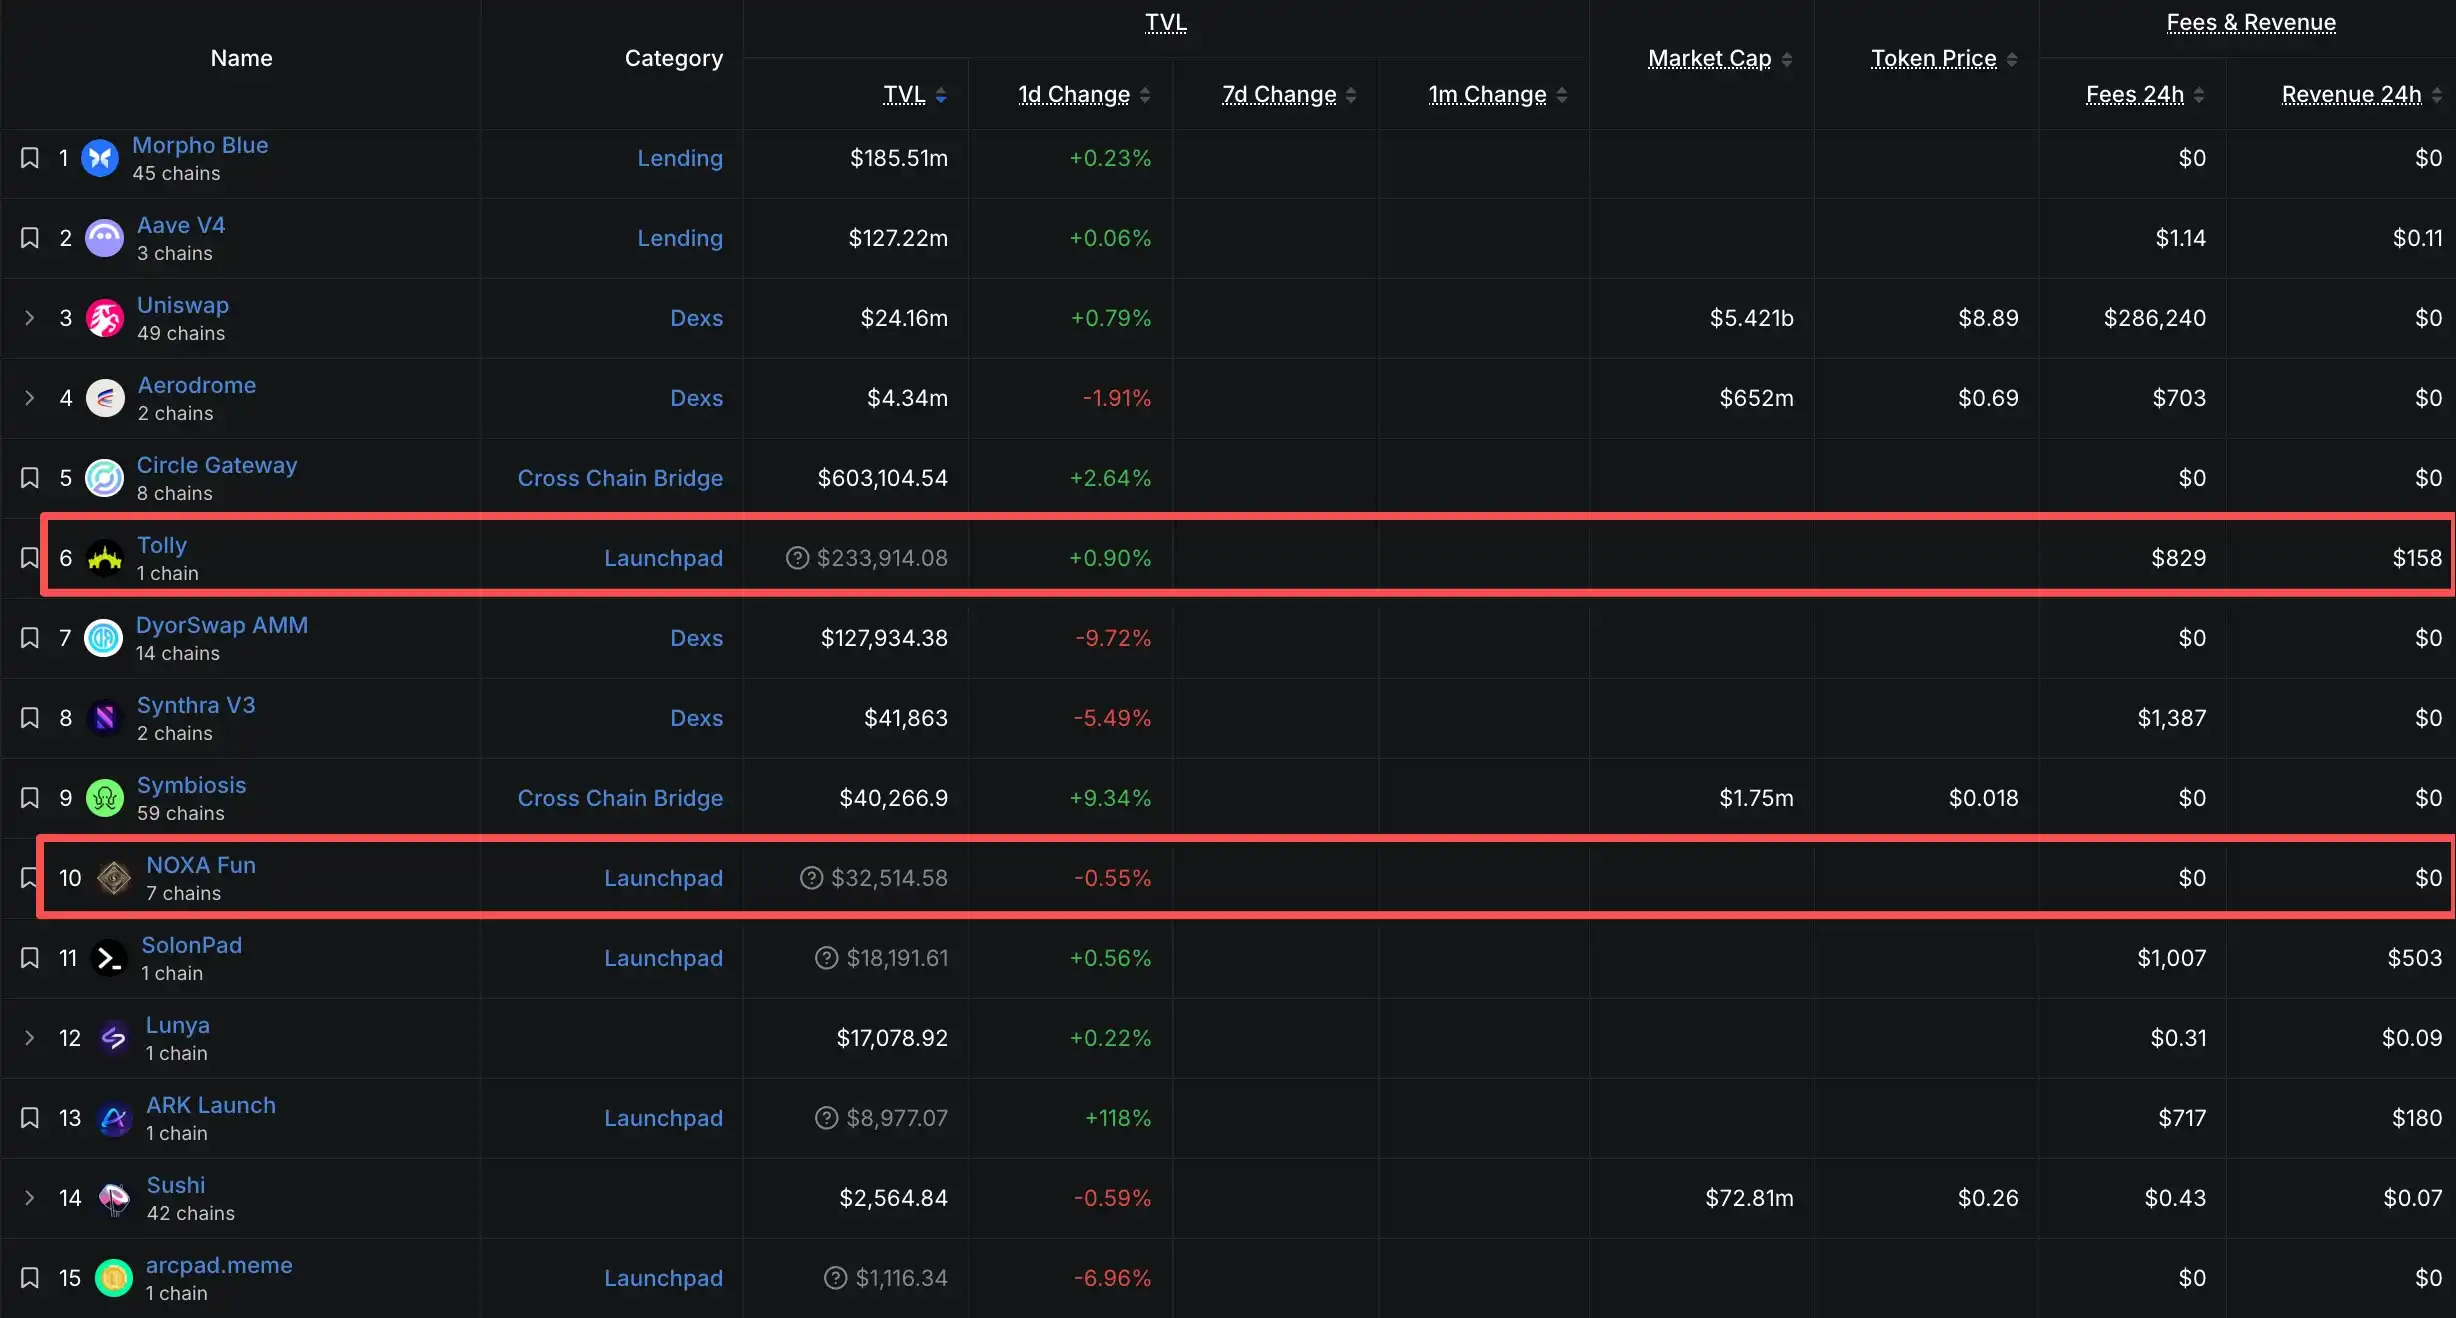The height and width of the screenshot is (1318, 2456).
Task: Sort by the 1d Change column
Action: coord(1084,95)
